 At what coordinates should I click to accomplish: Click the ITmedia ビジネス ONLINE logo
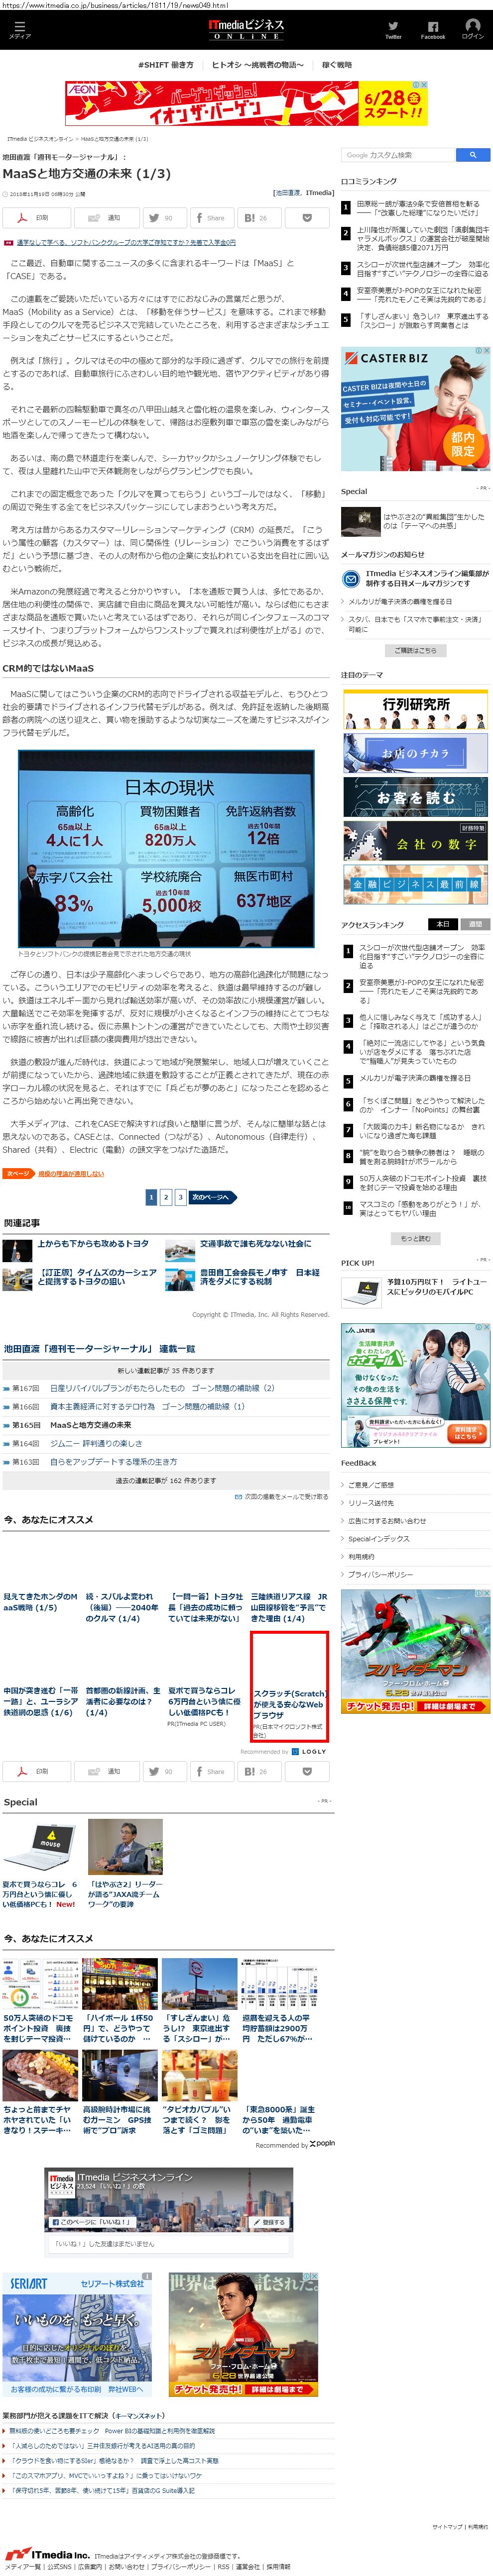[x=246, y=29]
